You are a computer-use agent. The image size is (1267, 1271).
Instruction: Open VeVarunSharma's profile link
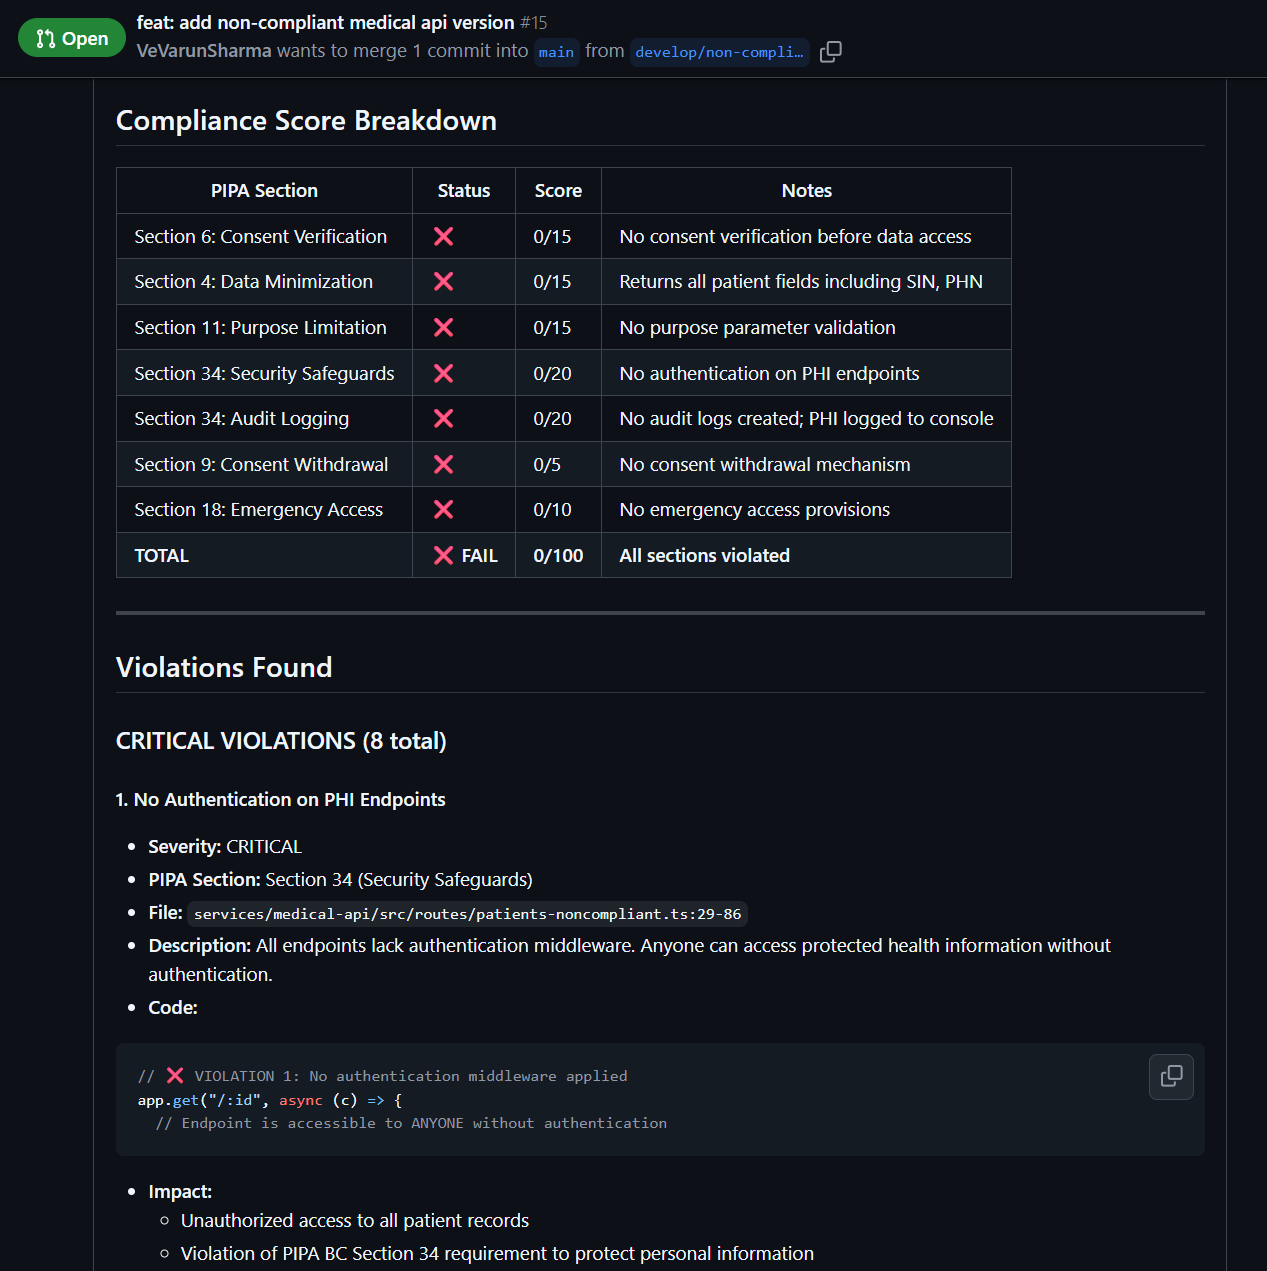(204, 51)
